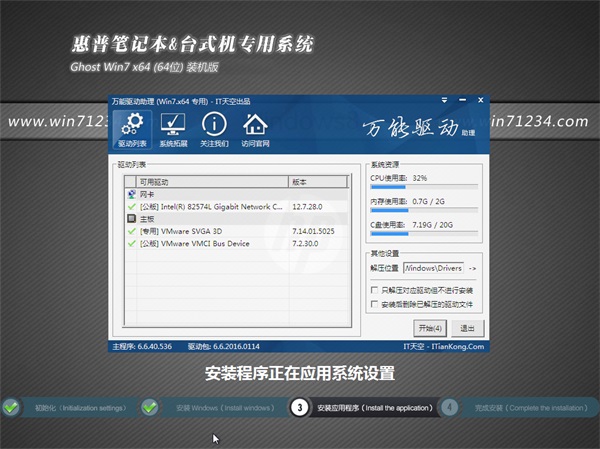Screen dimensions: 600x449
Task: Click the 主板 motherboard category icon
Action: [x=131, y=218]
